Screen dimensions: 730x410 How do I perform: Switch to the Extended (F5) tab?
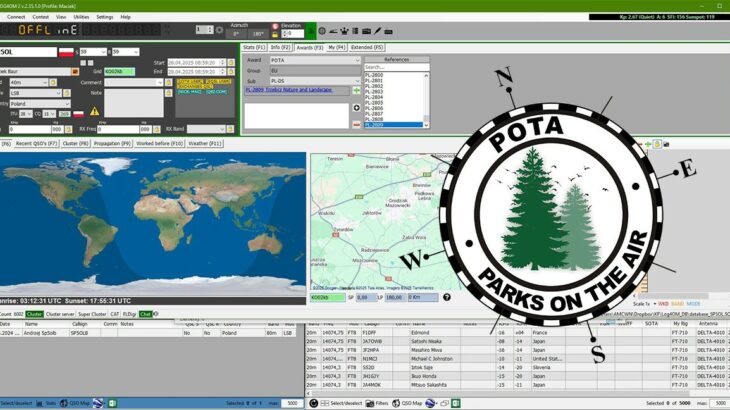367,47
